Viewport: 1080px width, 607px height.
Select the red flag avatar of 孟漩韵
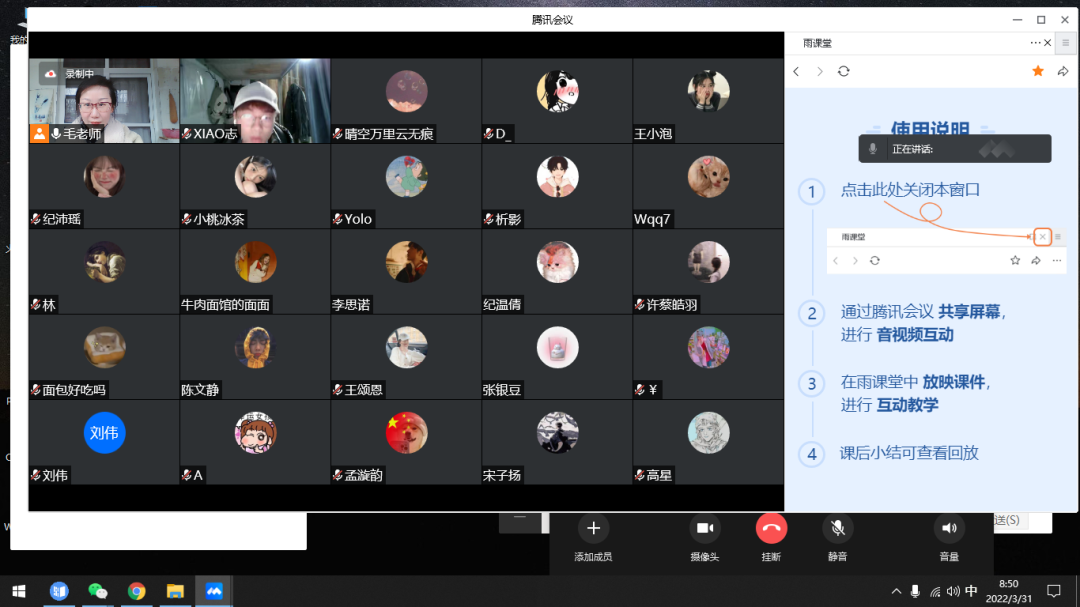pyautogui.click(x=406, y=433)
